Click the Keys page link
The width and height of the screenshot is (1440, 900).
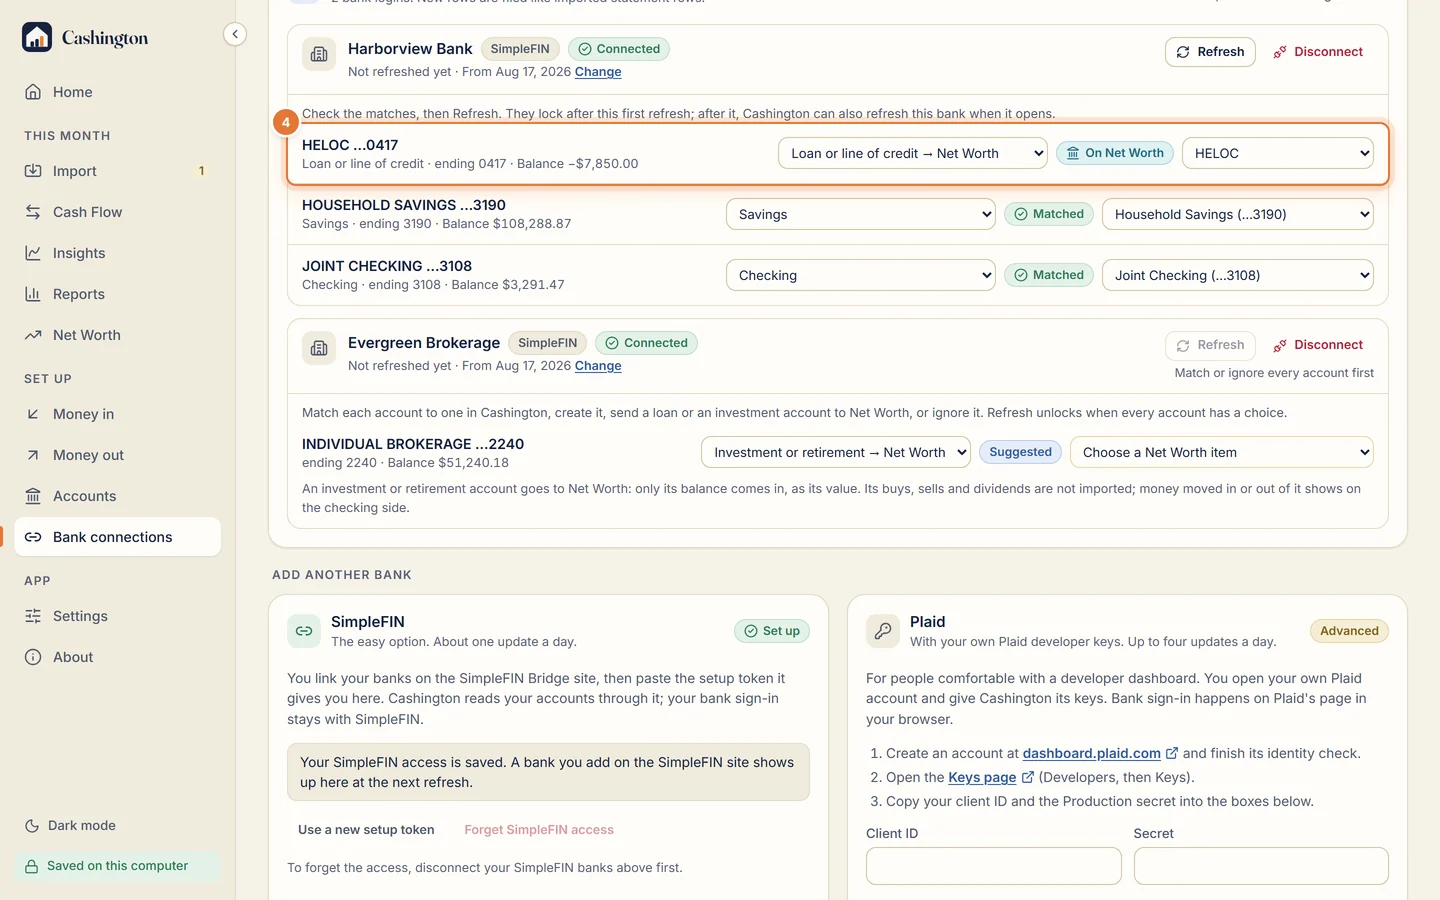click(982, 777)
